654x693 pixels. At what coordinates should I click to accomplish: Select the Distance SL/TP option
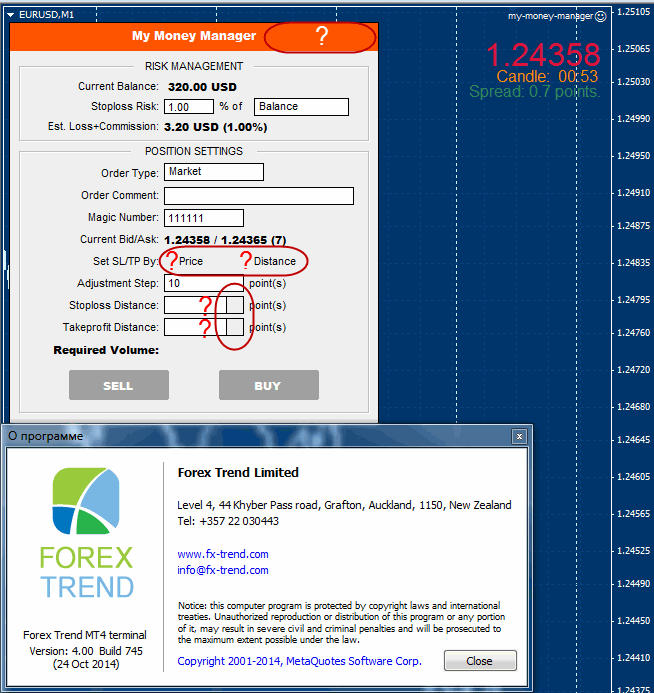pyautogui.click(x=274, y=261)
